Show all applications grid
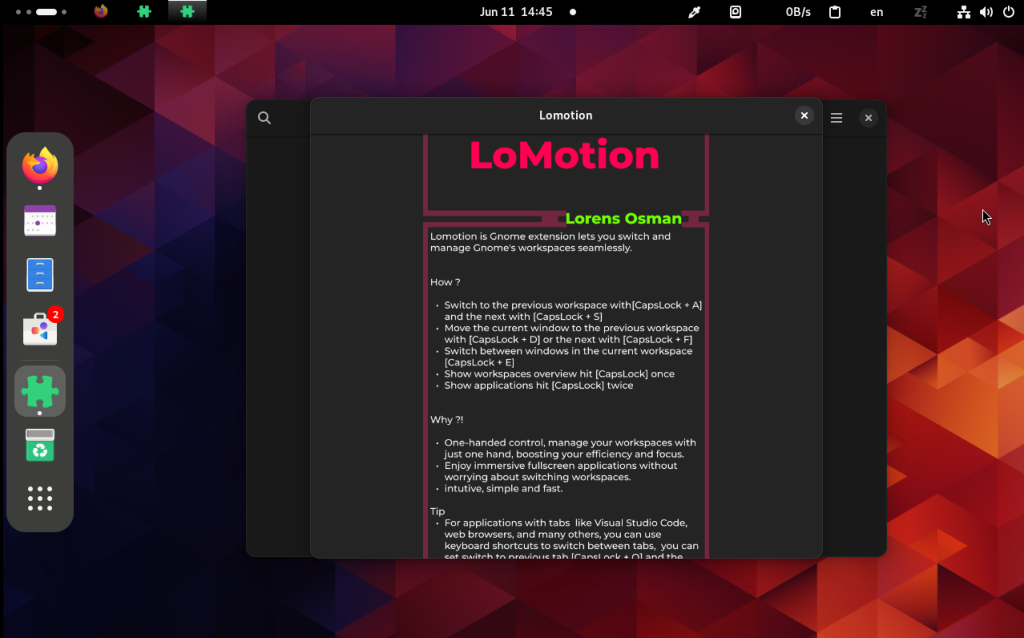This screenshot has height=638, width=1024. 40,498
